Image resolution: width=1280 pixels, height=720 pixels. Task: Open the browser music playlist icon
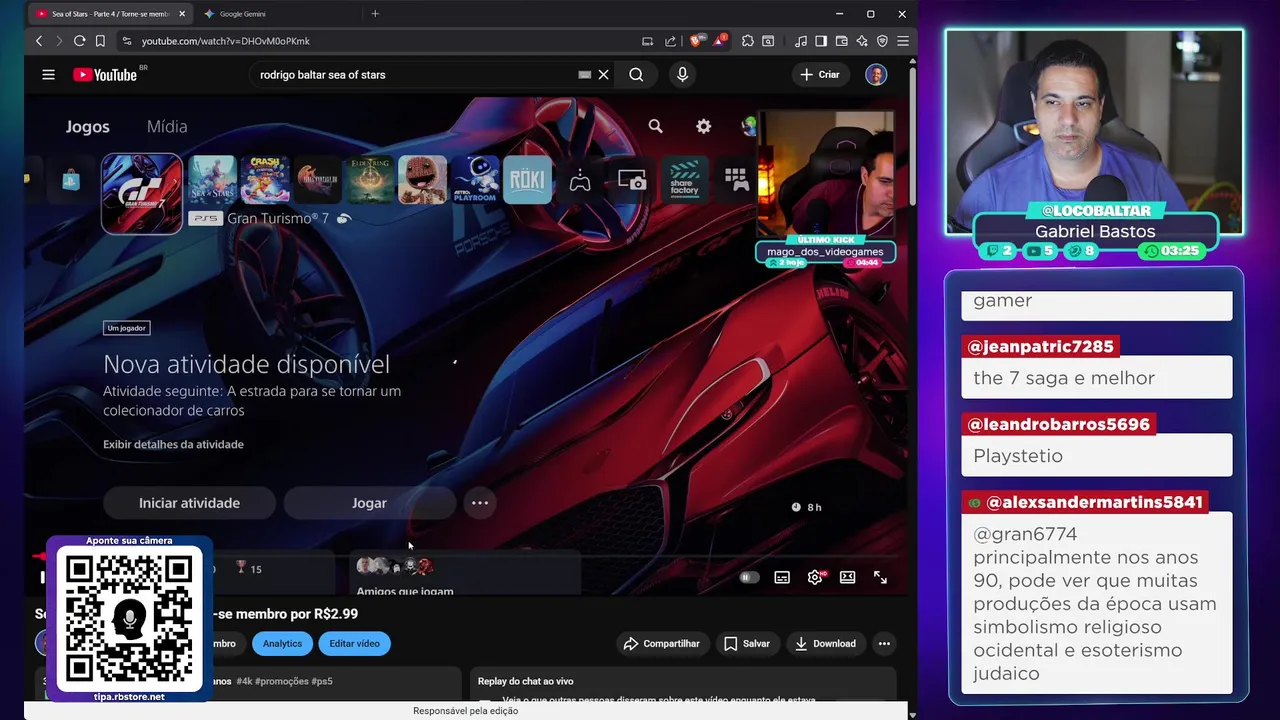pos(800,41)
